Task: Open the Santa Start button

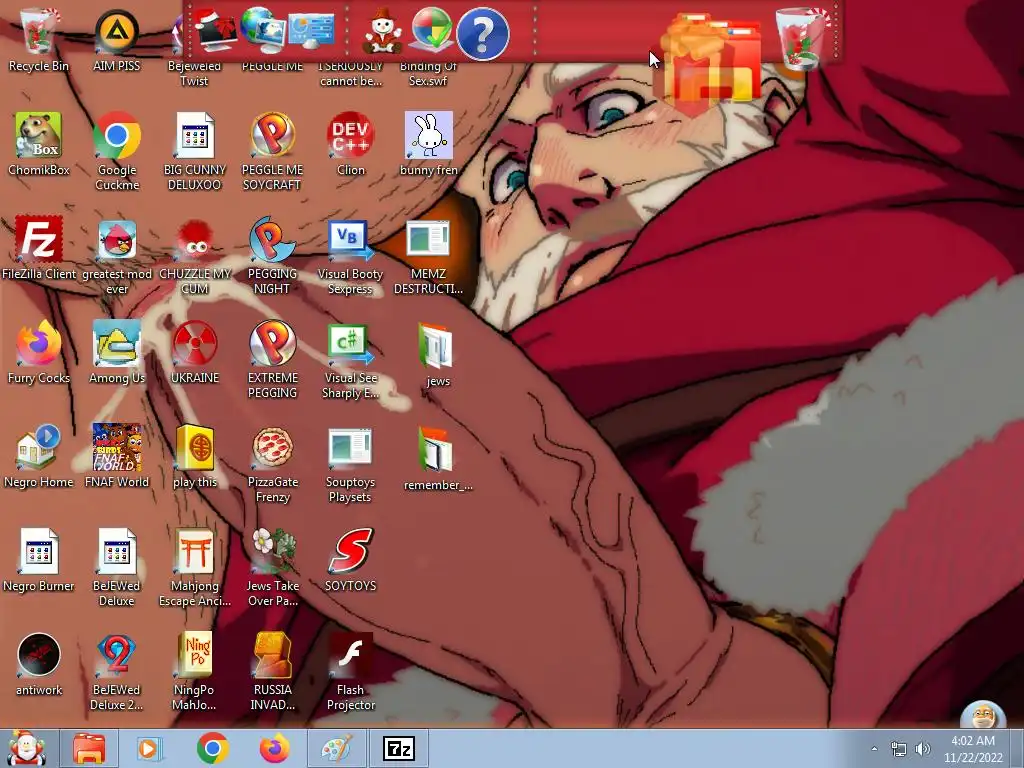Action: click(x=26, y=748)
